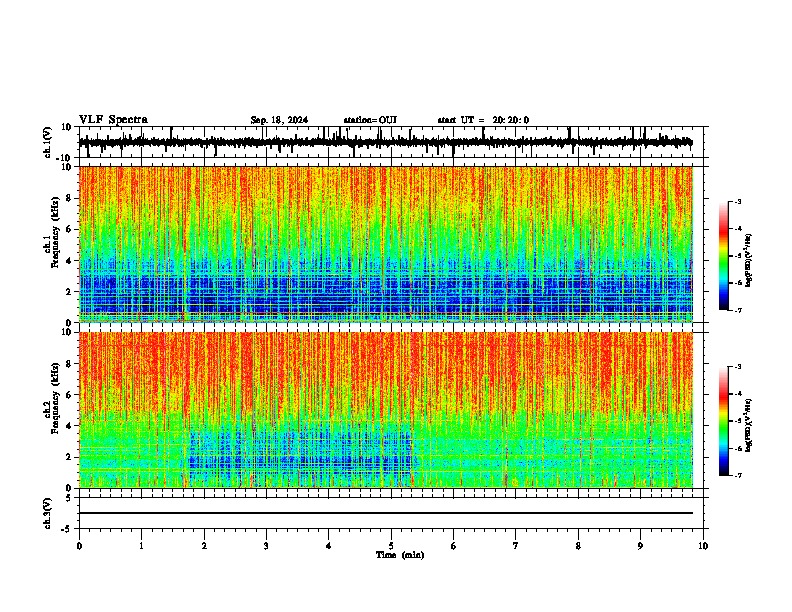The height and width of the screenshot is (612, 792).
Task: Click time axis tick label "1"
Action: click(x=141, y=546)
